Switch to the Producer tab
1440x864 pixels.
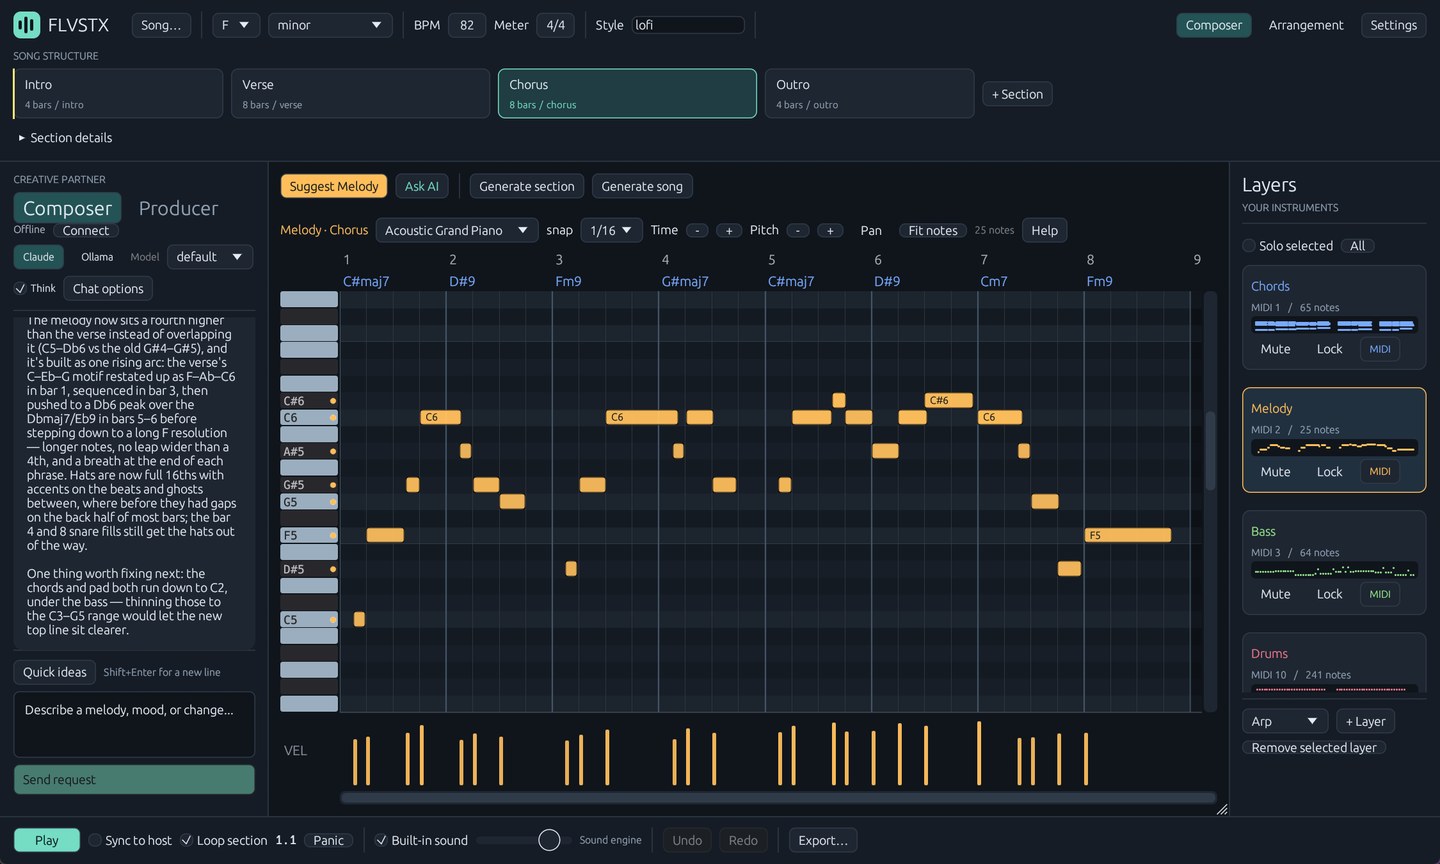click(178, 208)
